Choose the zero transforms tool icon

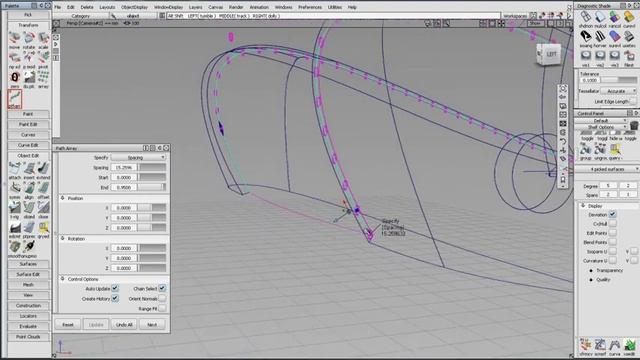[x=15, y=78]
